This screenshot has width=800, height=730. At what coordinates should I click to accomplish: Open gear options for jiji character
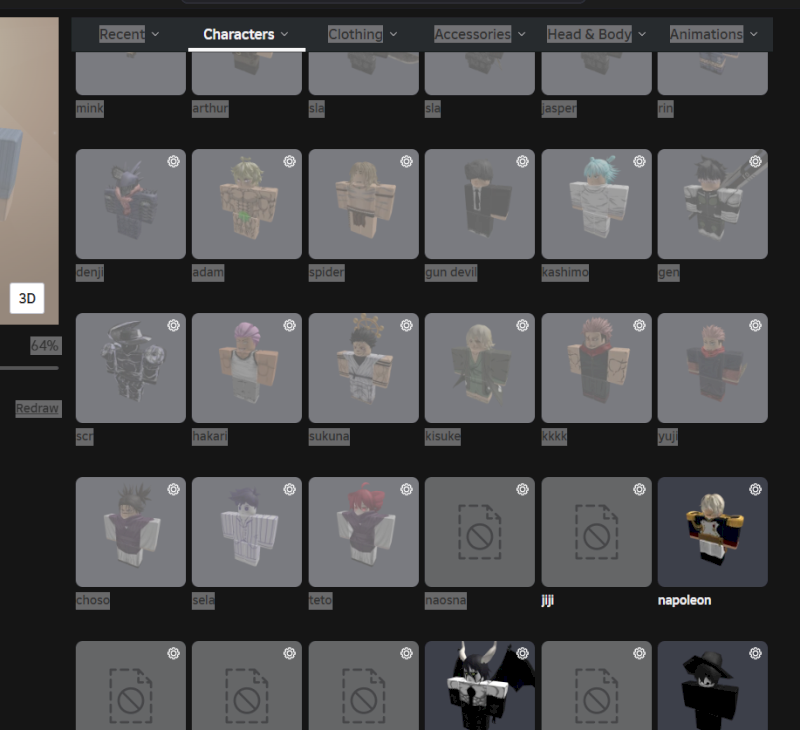[x=639, y=489]
